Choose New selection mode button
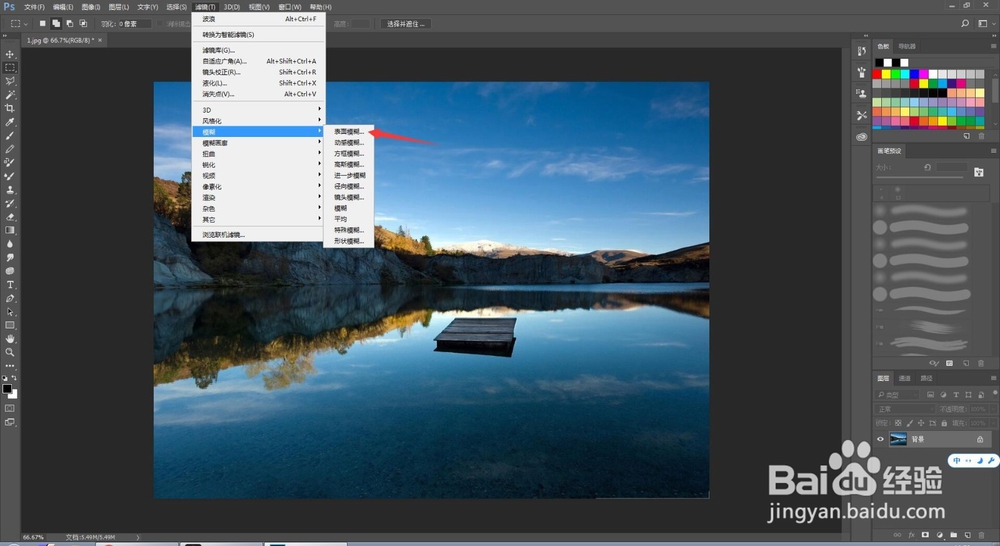The height and width of the screenshot is (546, 1000). click(x=43, y=24)
